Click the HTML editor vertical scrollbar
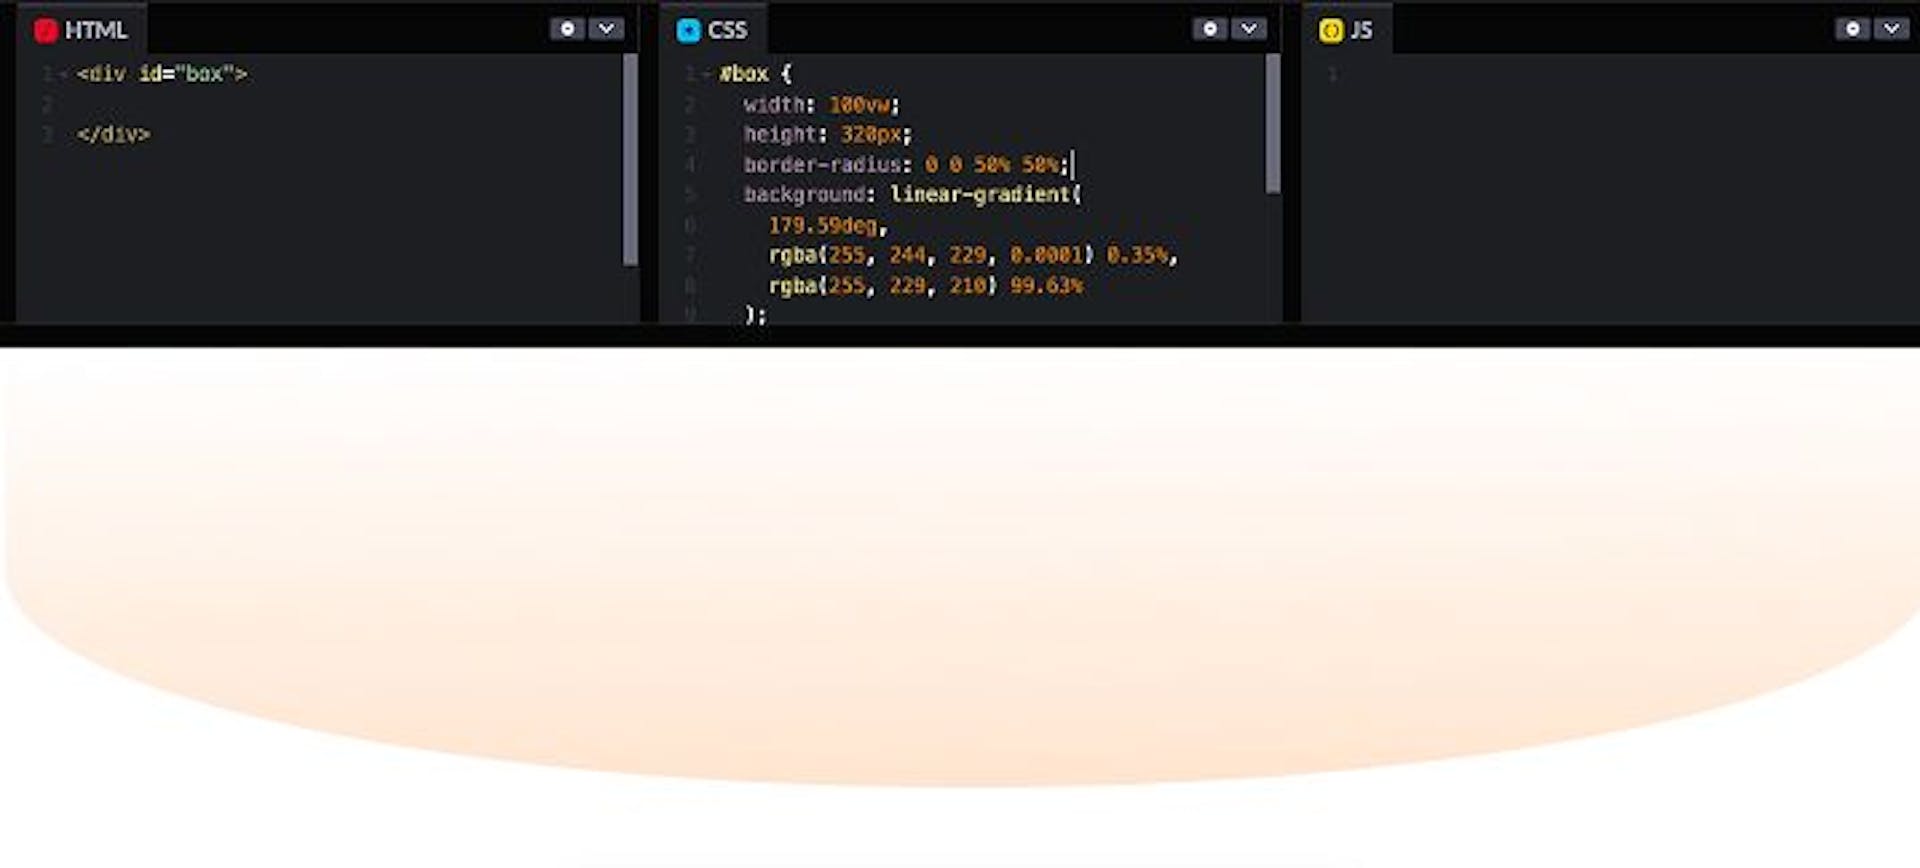The height and width of the screenshot is (868, 1920). tap(630, 160)
